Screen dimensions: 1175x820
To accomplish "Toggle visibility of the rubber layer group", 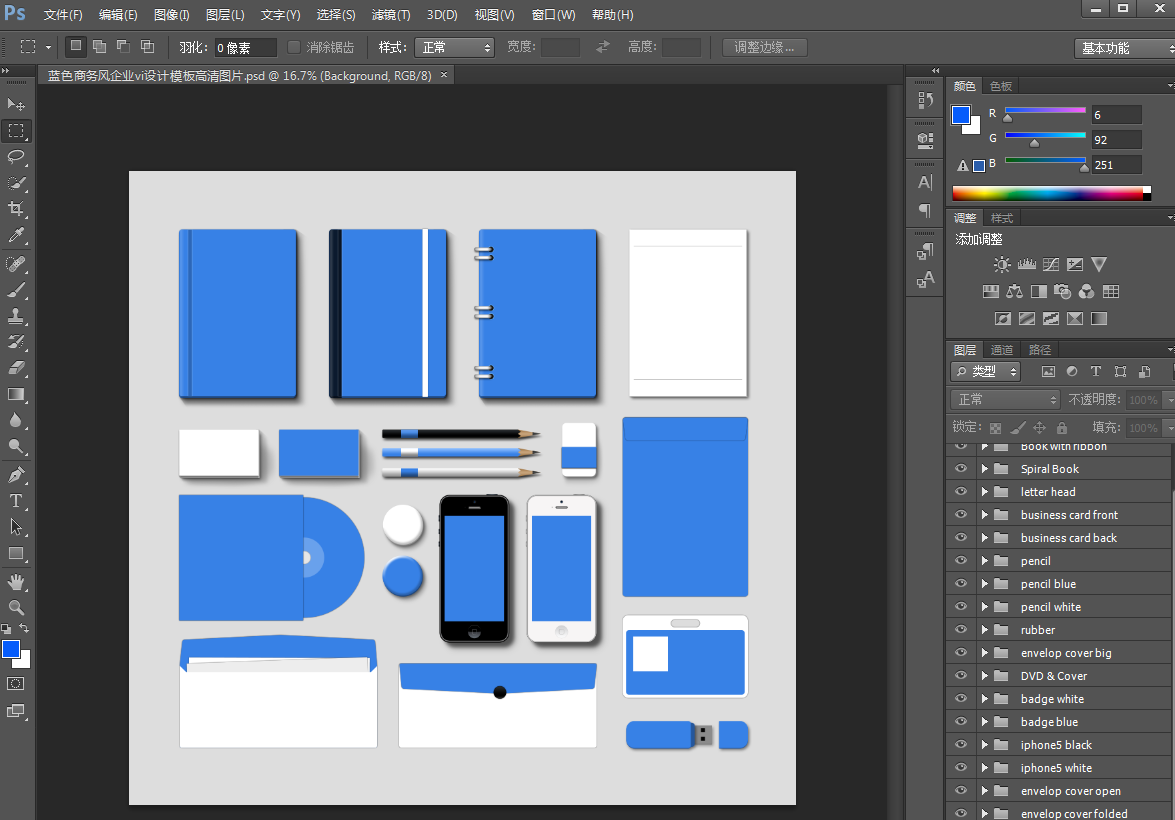I will coord(961,630).
